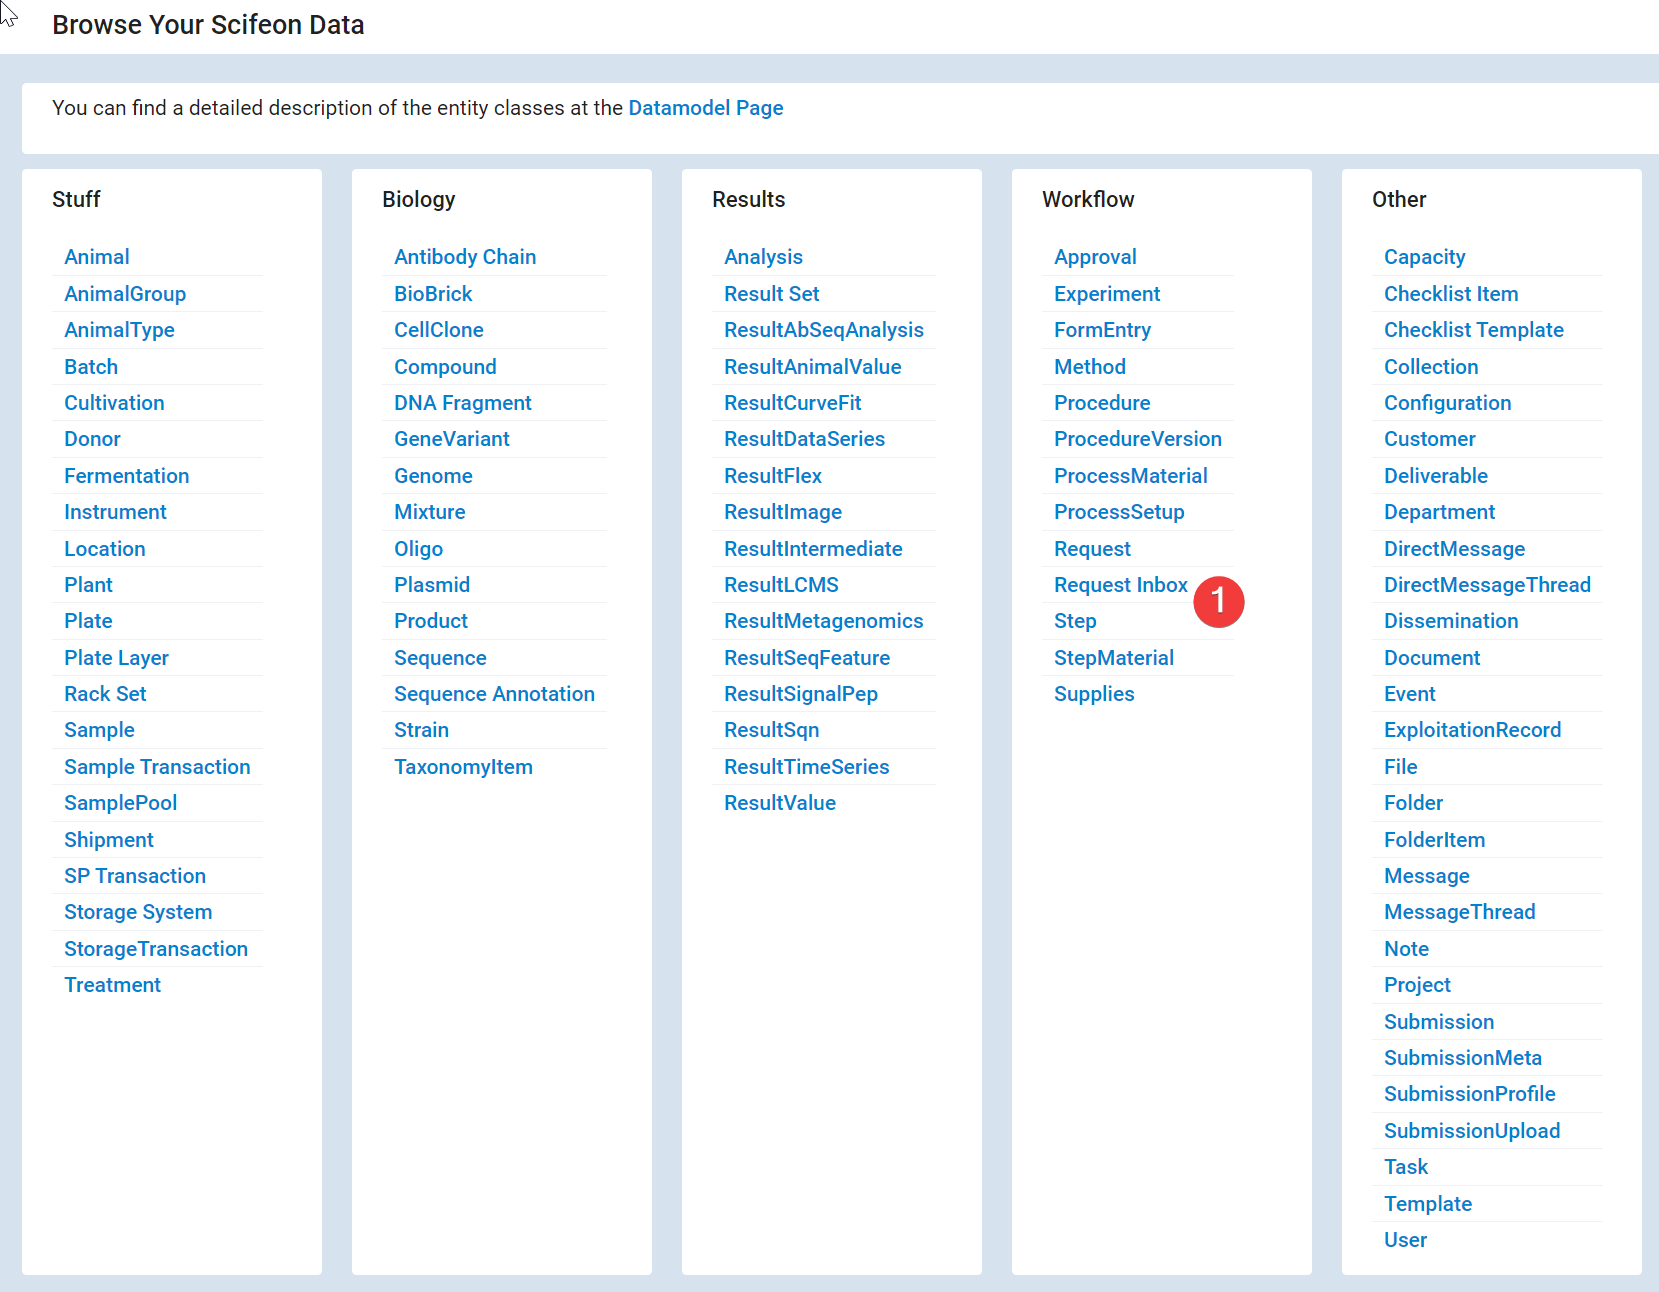Open the Sequence Annotation link

click(494, 694)
